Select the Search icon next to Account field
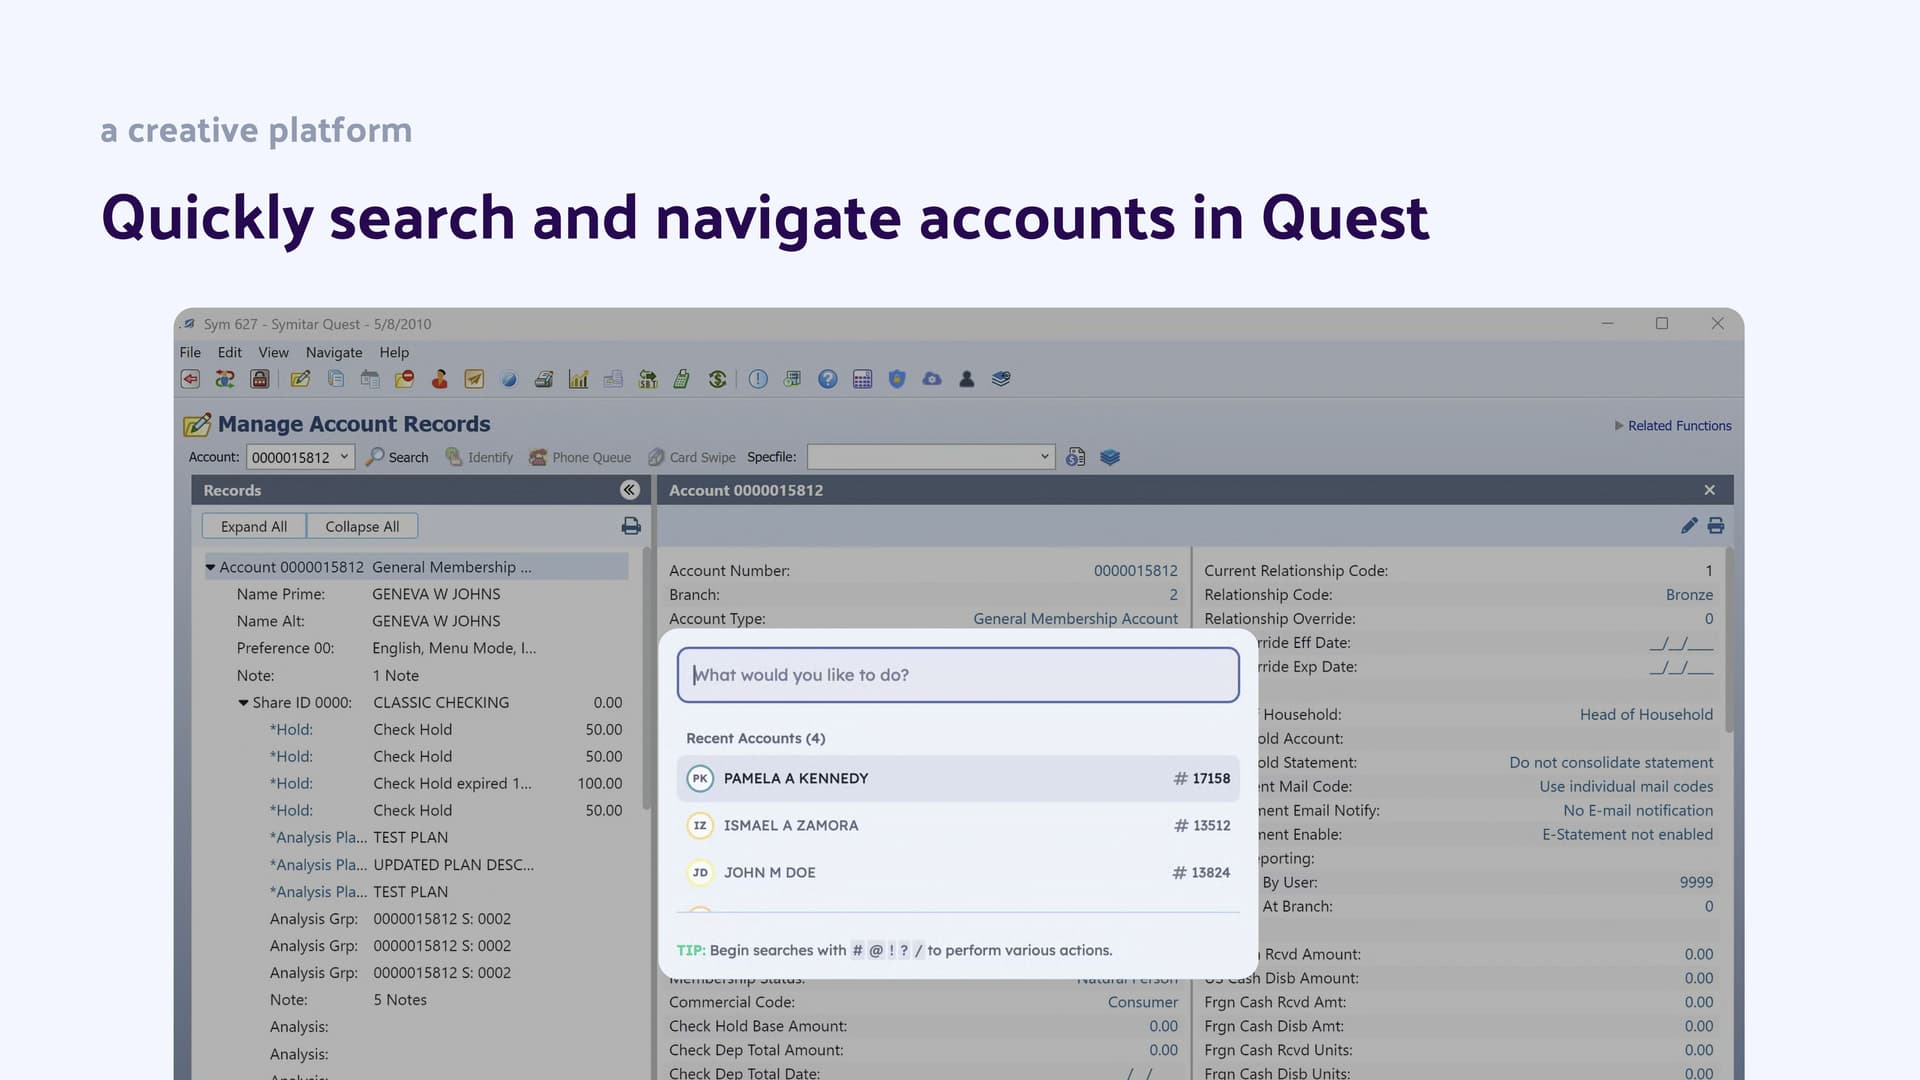Image resolution: width=1920 pixels, height=1080 pixels. point(397,457)
